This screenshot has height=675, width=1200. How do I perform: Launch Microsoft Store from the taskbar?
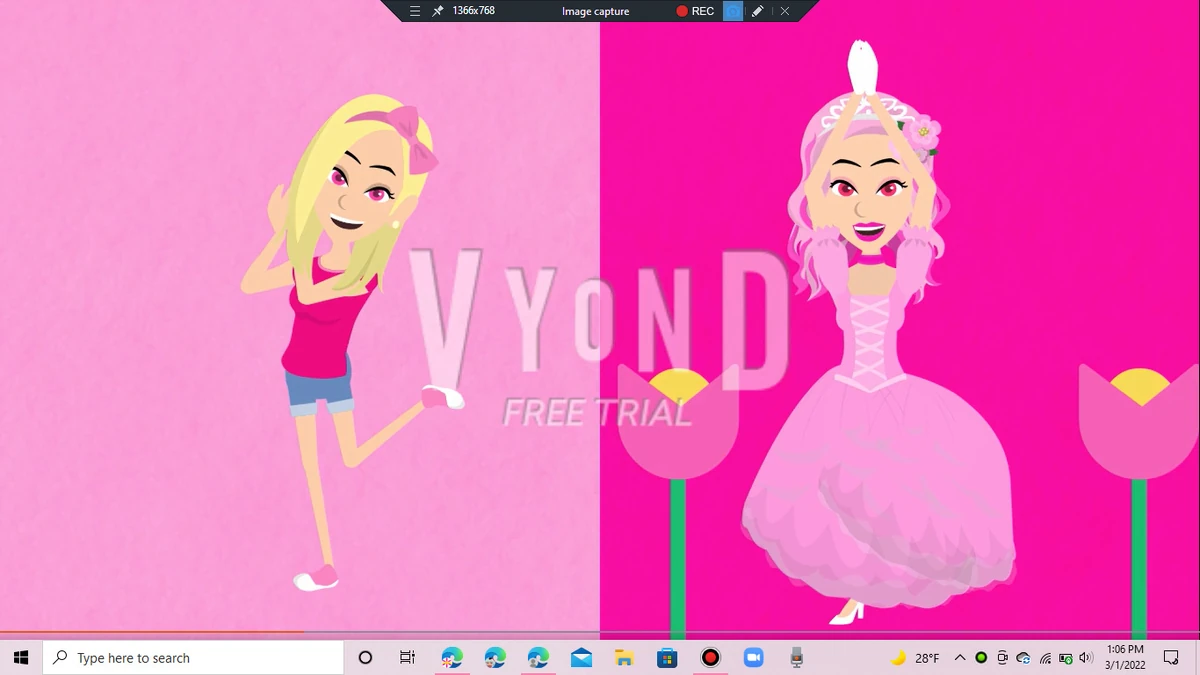[x=666, y=658]
